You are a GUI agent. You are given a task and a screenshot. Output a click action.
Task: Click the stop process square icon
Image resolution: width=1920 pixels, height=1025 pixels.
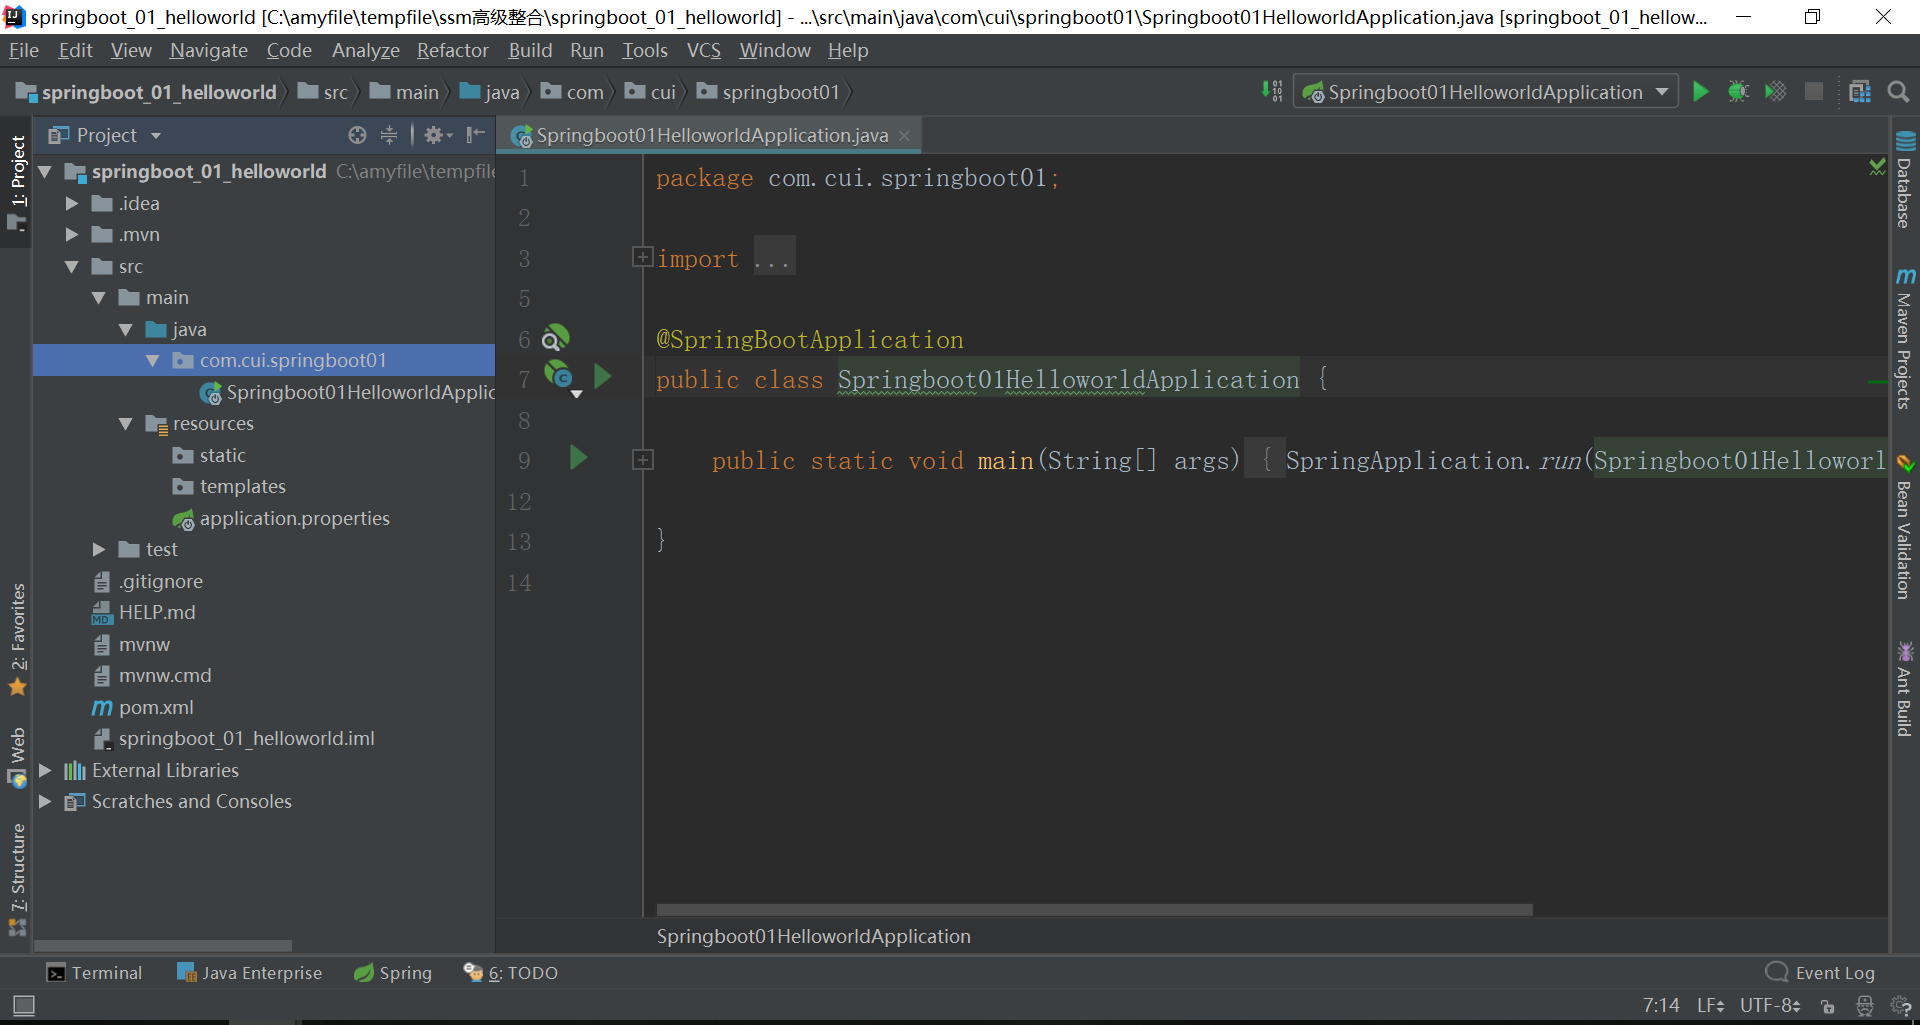[x=1813, y=92]
